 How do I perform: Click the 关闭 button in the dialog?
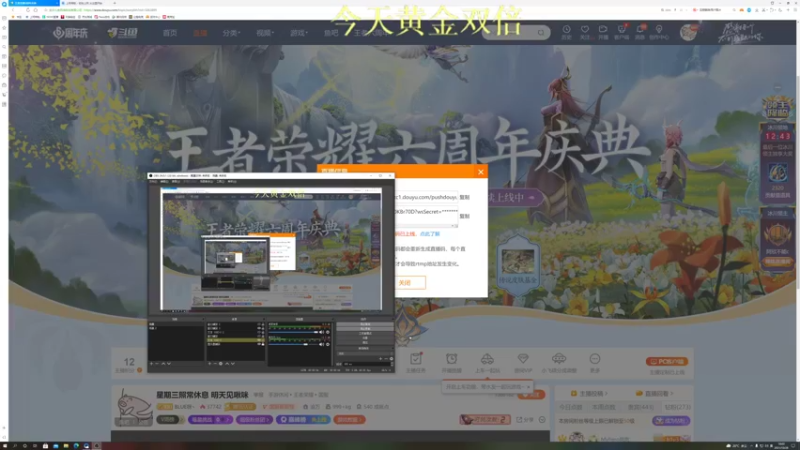pos(410,283)
